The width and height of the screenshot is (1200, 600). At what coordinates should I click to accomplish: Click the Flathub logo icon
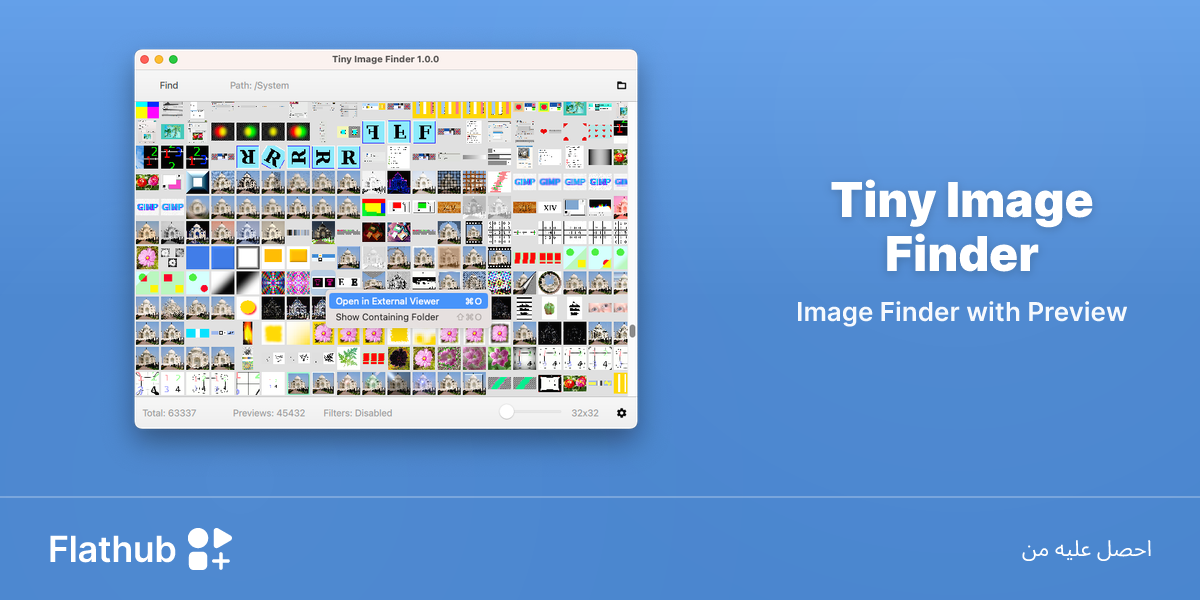(x=210, y=549)
